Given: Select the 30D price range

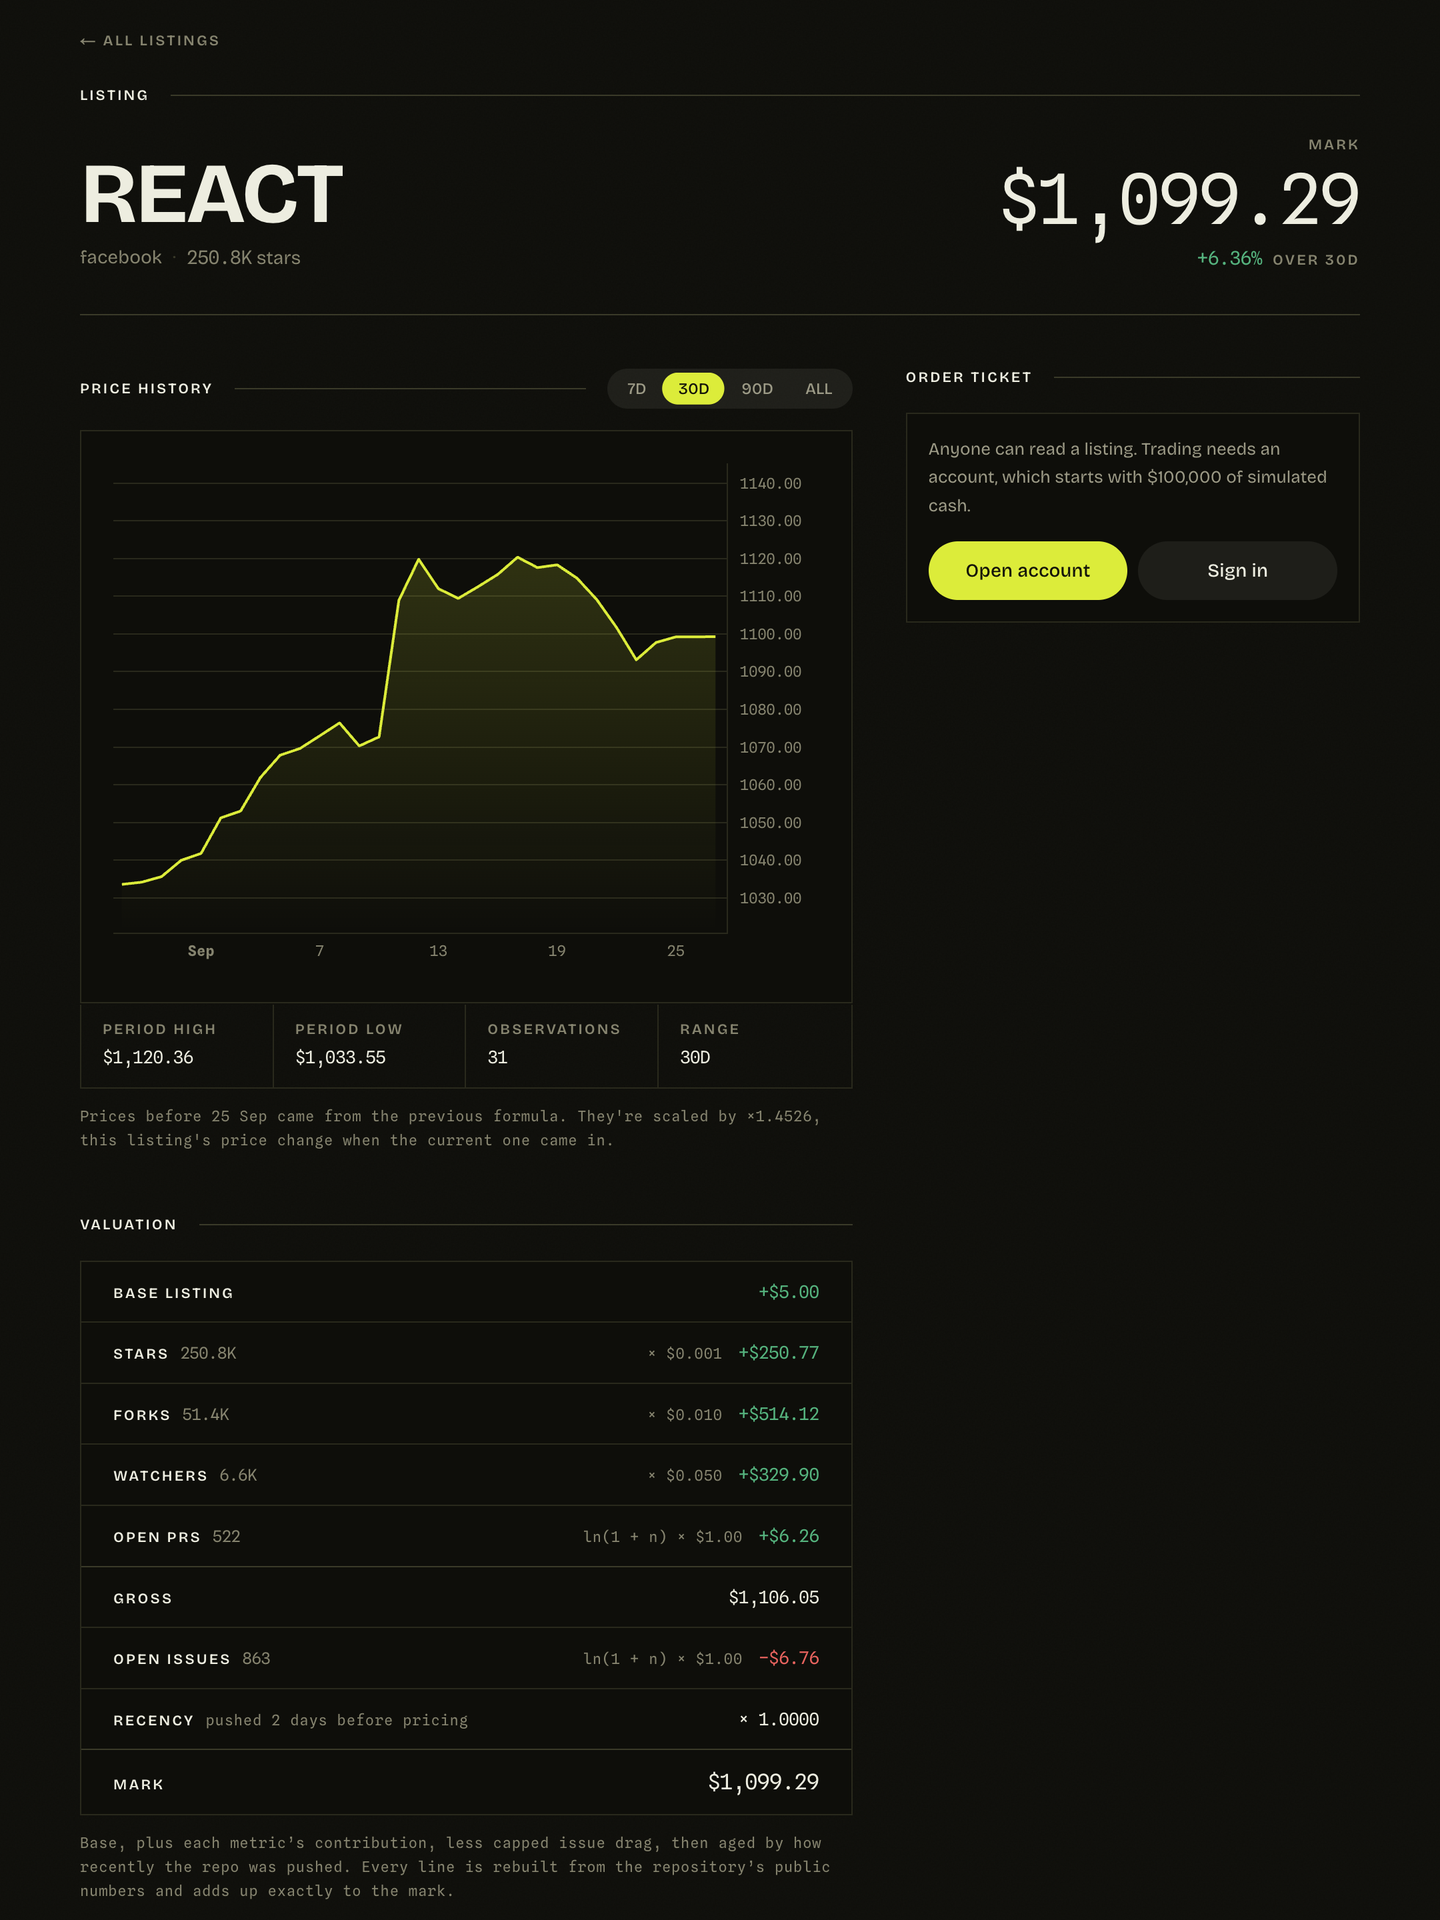Looking at the screenshot, I should [693, 389].
